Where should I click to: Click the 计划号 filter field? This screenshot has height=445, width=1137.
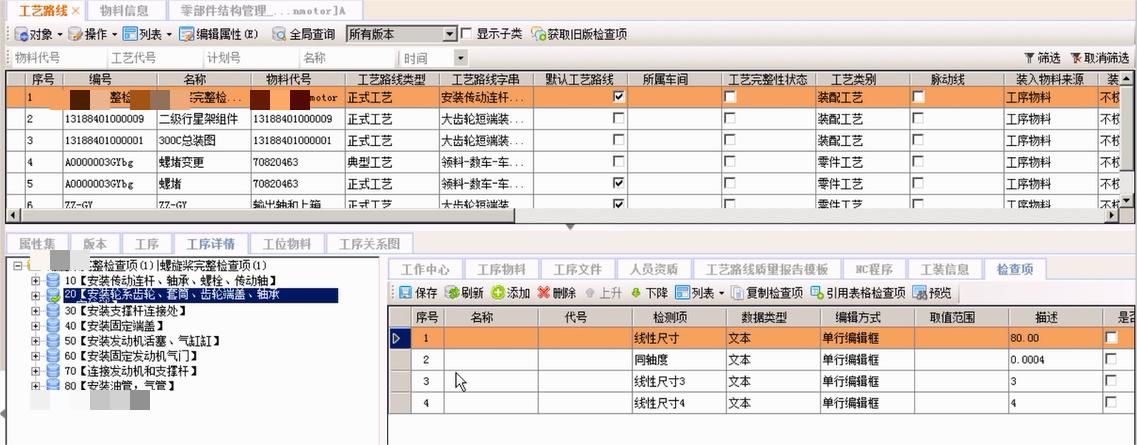[250, 58]
